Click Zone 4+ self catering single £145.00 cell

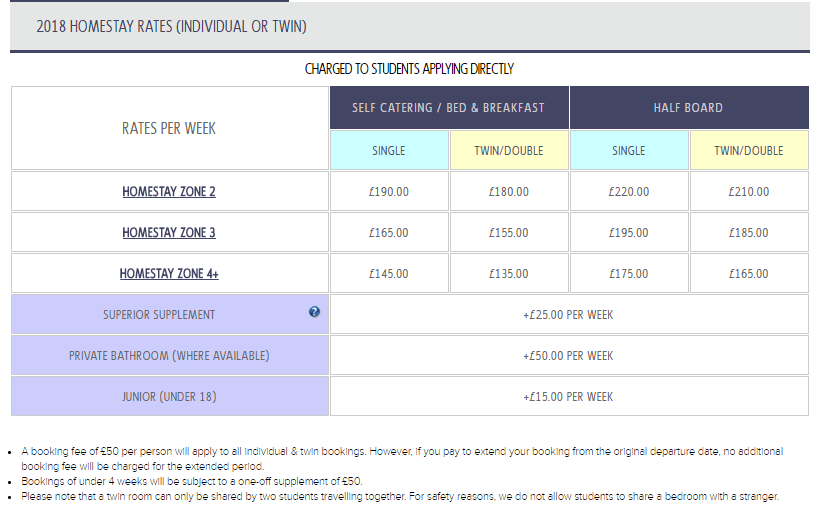[389, 274]
